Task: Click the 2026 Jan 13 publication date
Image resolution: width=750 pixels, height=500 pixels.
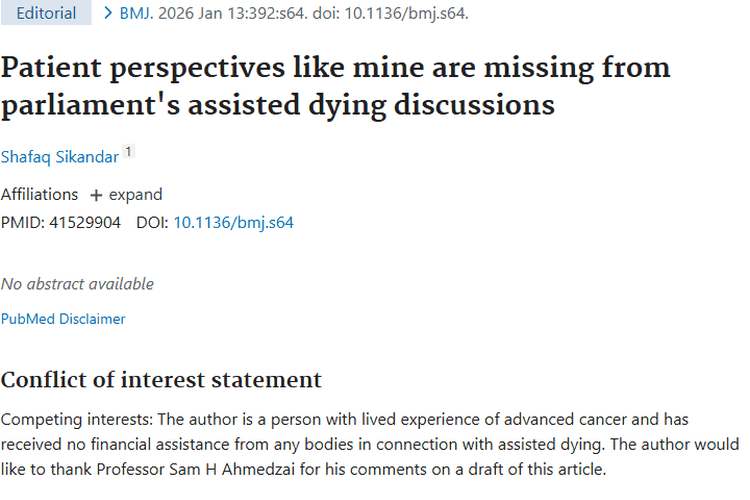Action: tap(219, 14)
